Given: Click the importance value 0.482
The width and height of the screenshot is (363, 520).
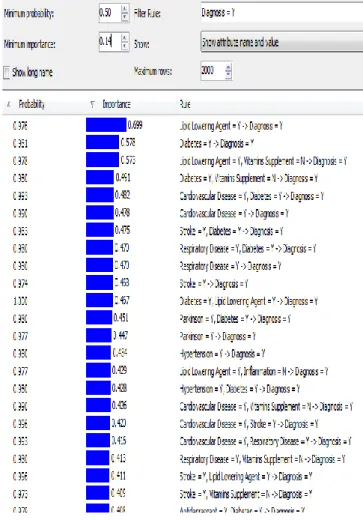Looking at the screenshot, I should pos(122,195).
